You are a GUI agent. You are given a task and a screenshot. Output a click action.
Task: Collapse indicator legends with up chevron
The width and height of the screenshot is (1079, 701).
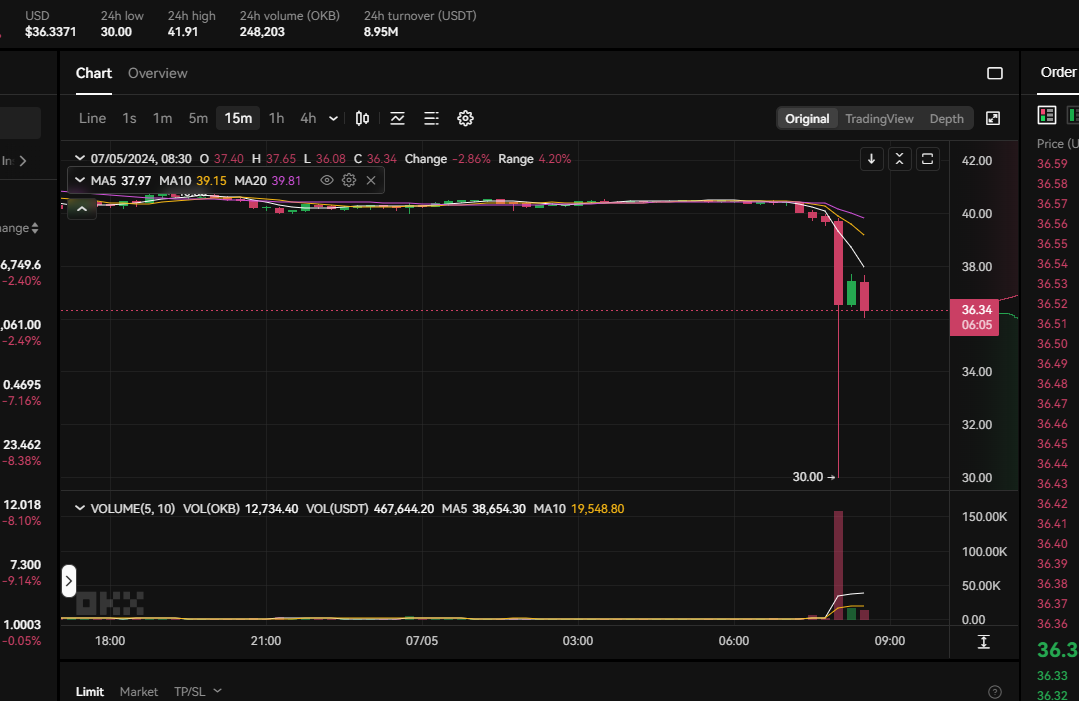pos(82,208)
